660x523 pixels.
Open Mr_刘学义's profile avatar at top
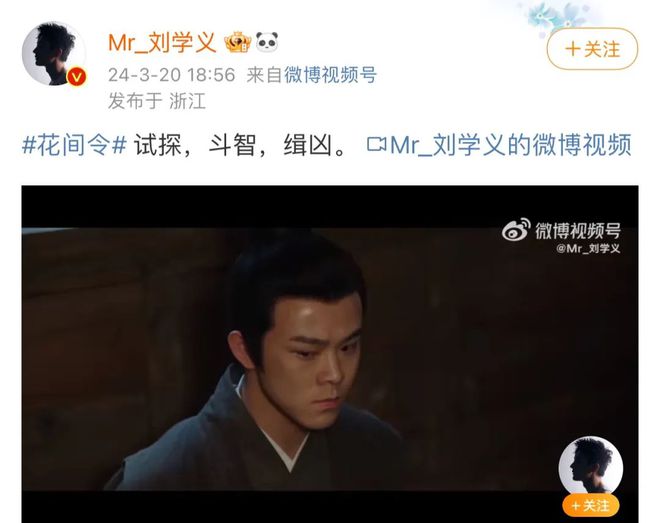pyautogui.click(x=54, y=53)
